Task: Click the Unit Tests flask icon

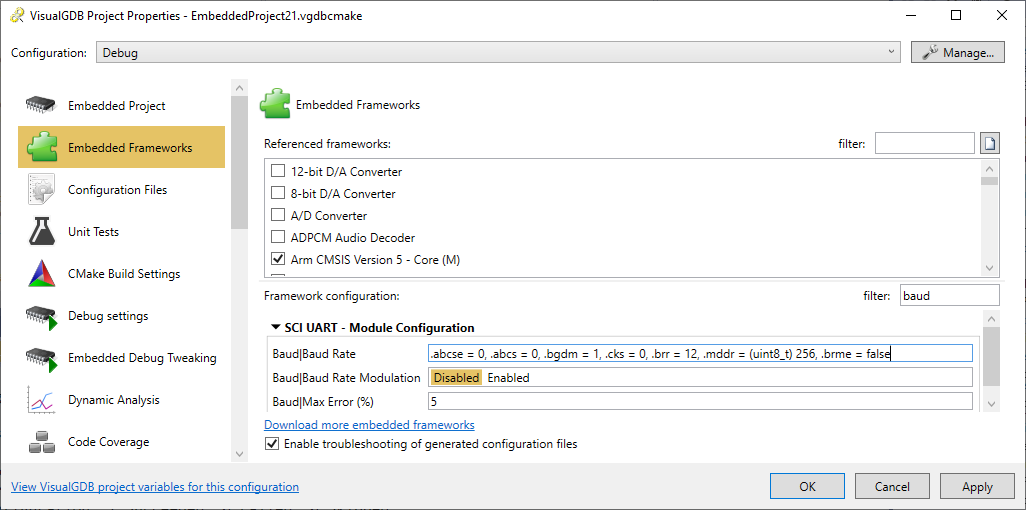Action: click(x=40, y=232)
